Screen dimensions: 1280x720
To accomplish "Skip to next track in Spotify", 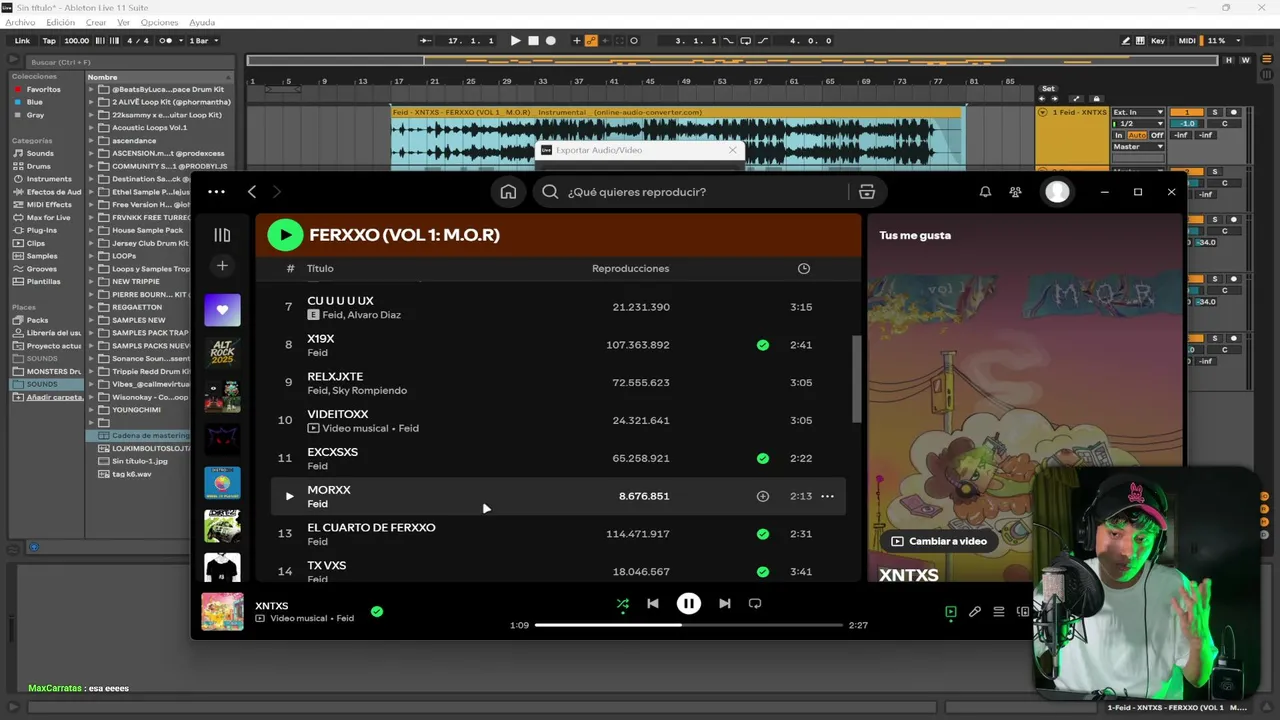I will pos(725,604).
